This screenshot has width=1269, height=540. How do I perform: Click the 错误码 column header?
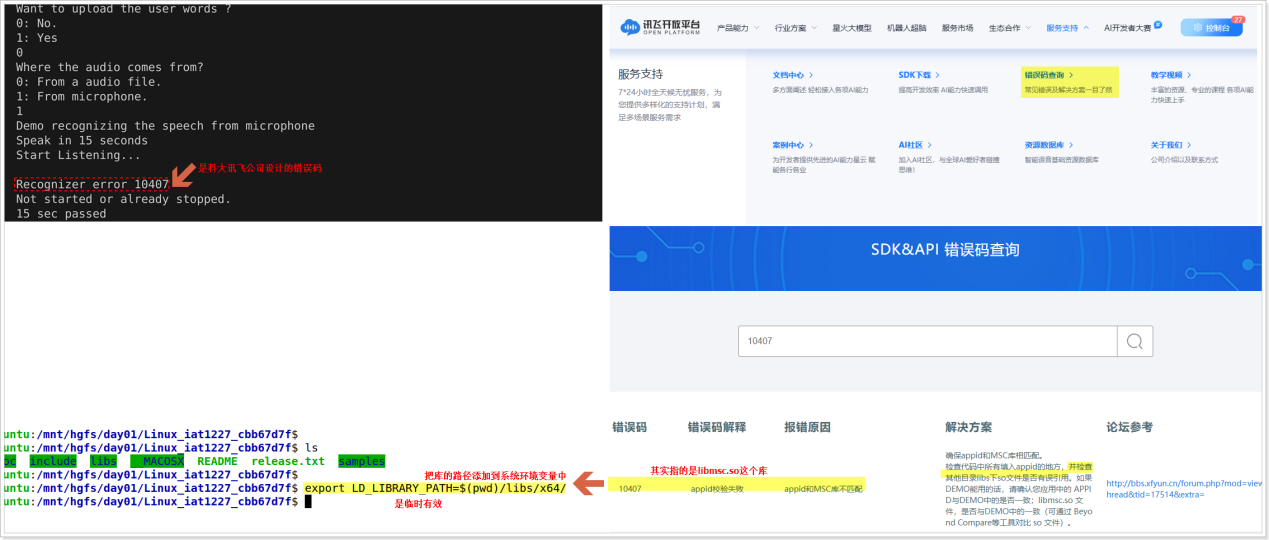629,427
